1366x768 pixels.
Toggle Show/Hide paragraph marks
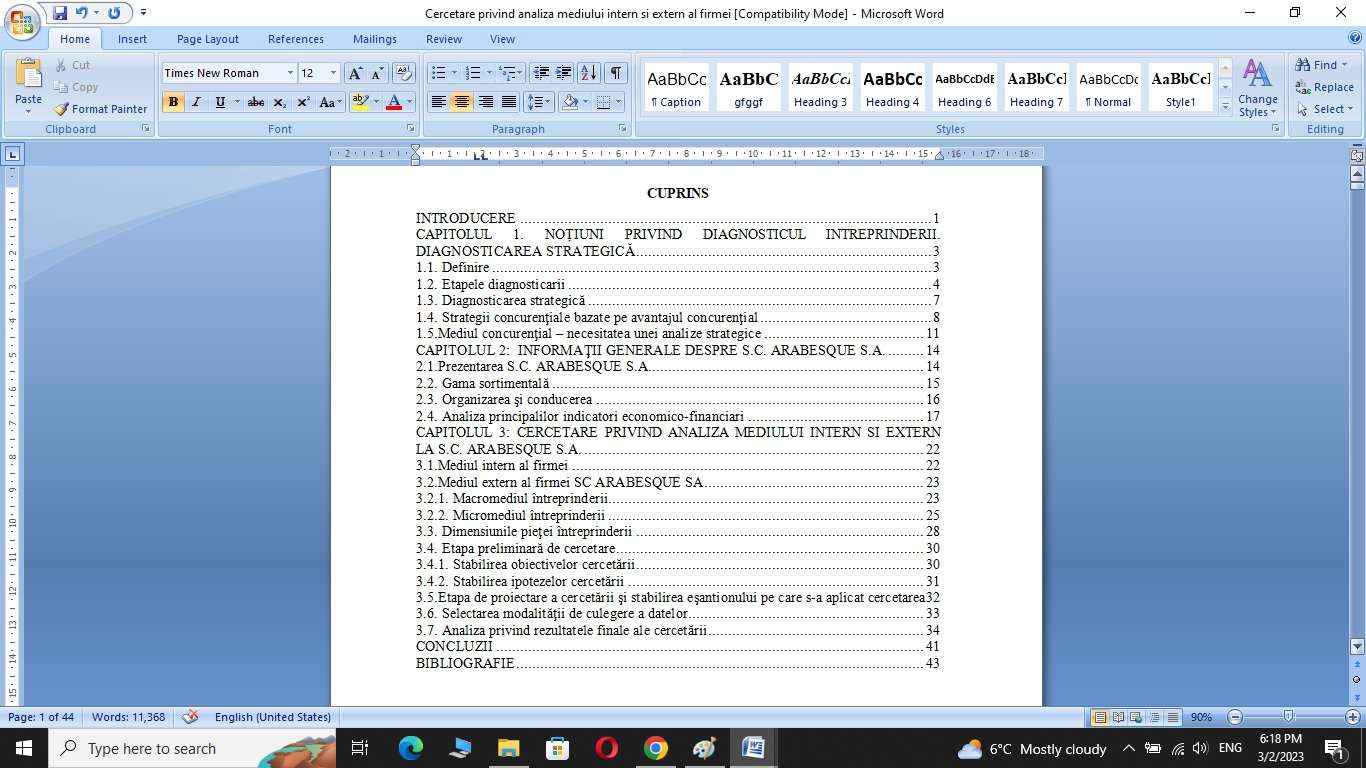[x=616, y=73]
